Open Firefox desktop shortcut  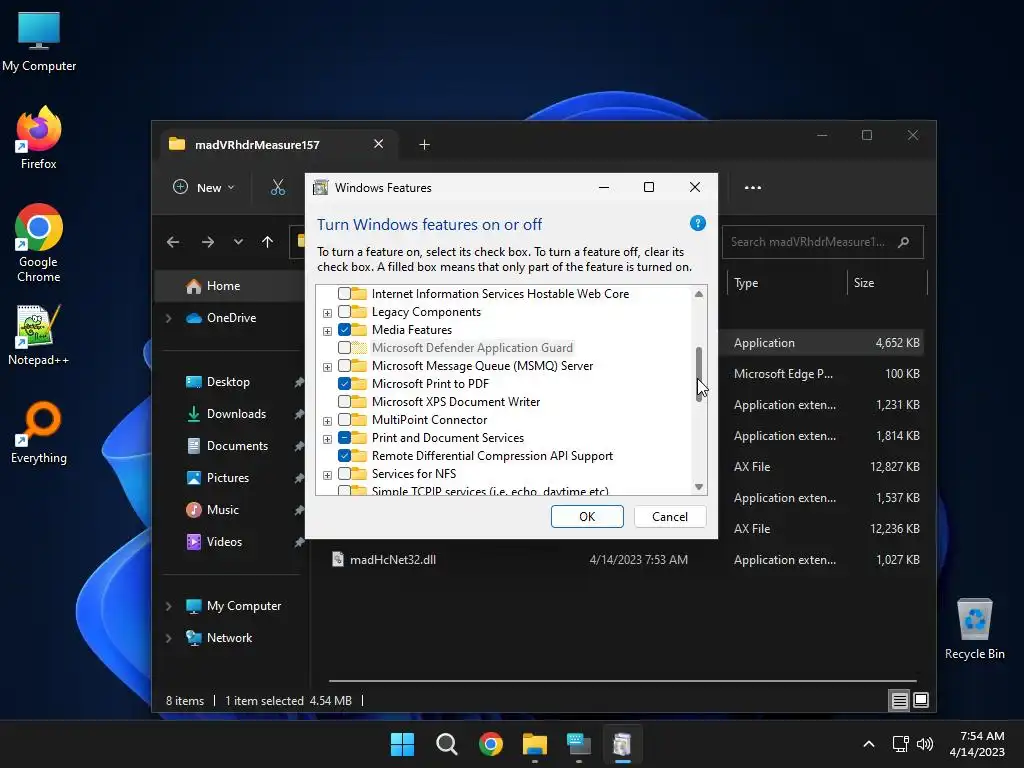click(x=39, y=138)
